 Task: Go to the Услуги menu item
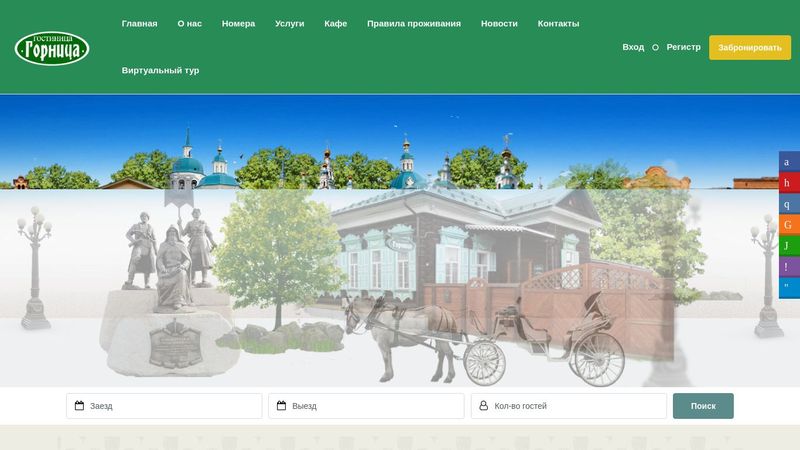tap(290, 23)
